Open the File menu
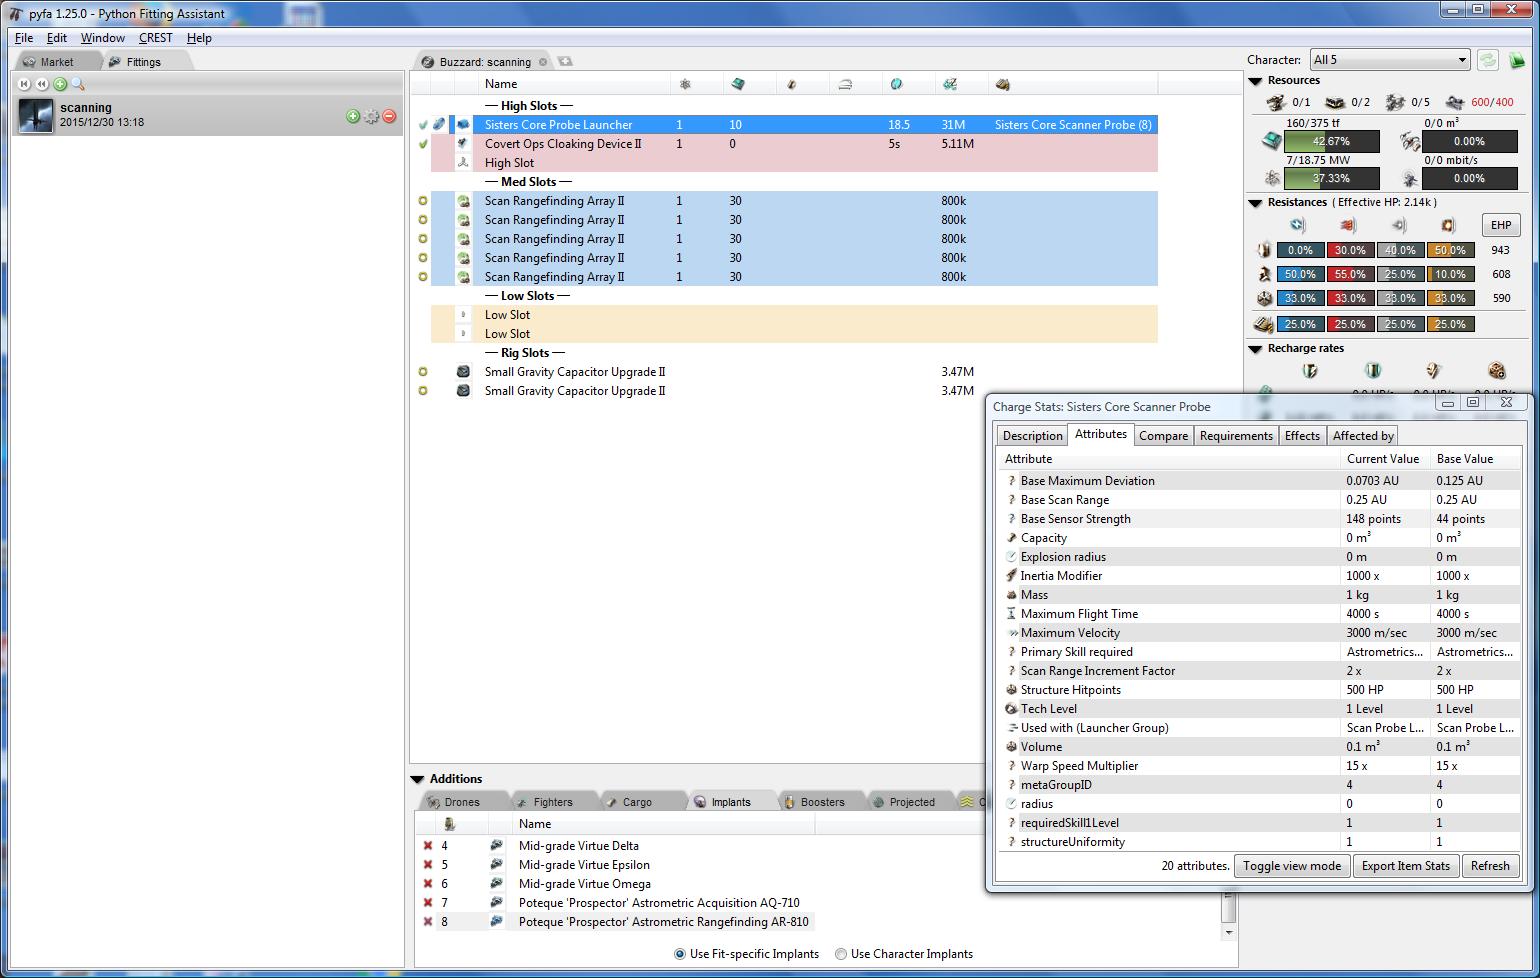 (24, 38)
